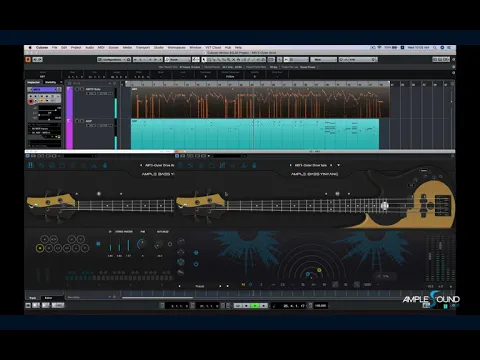Mute the second track

pos(77,121)
